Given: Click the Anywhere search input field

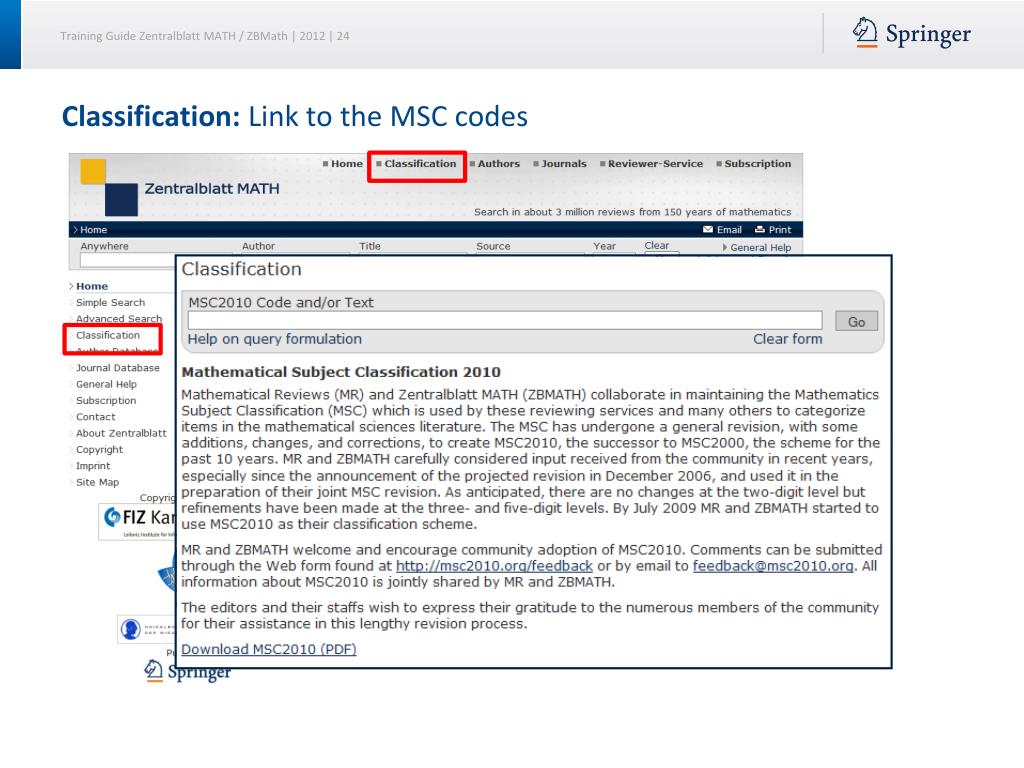Looking at the screenshot, I should coord(127,260).
